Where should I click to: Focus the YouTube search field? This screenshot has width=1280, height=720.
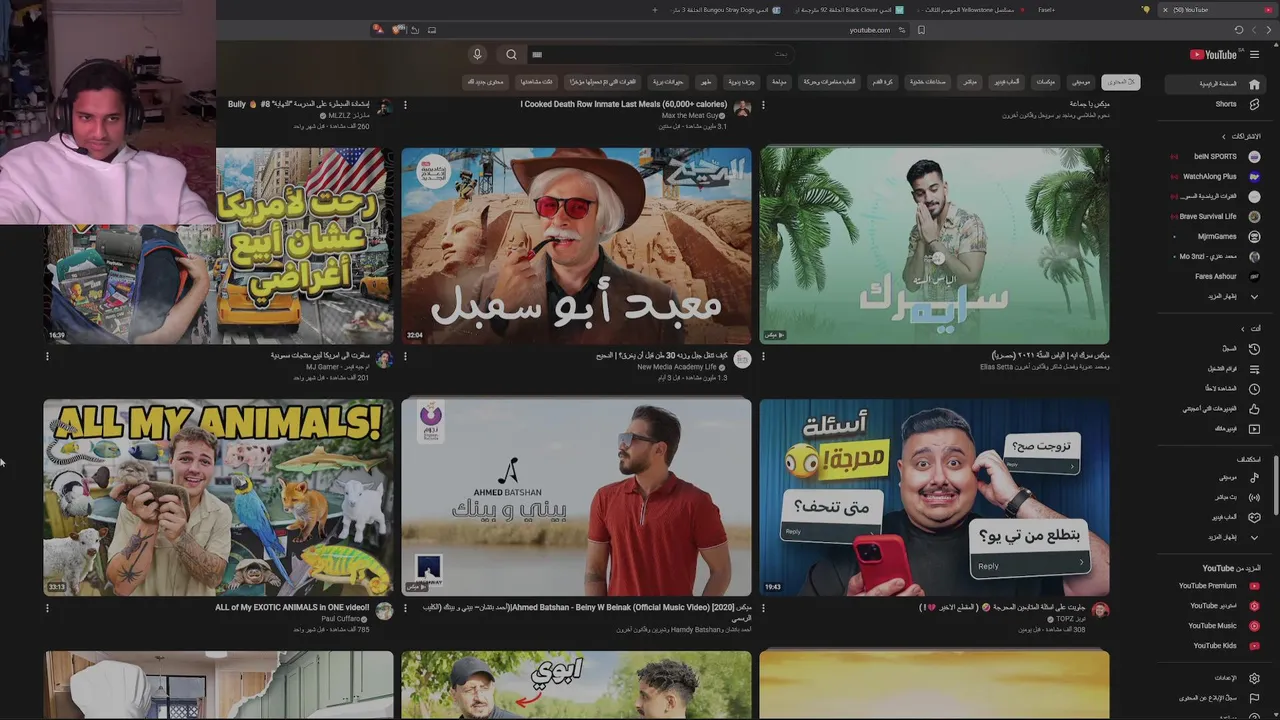[660, 55]
